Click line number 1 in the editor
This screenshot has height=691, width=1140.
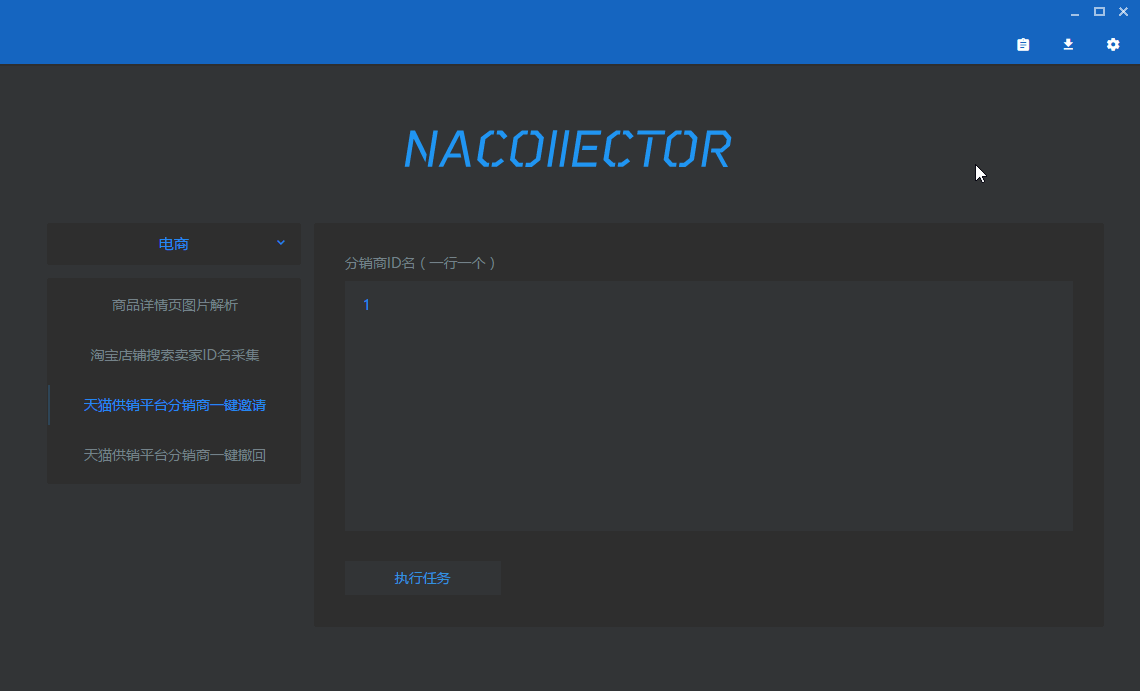point(366,305)
